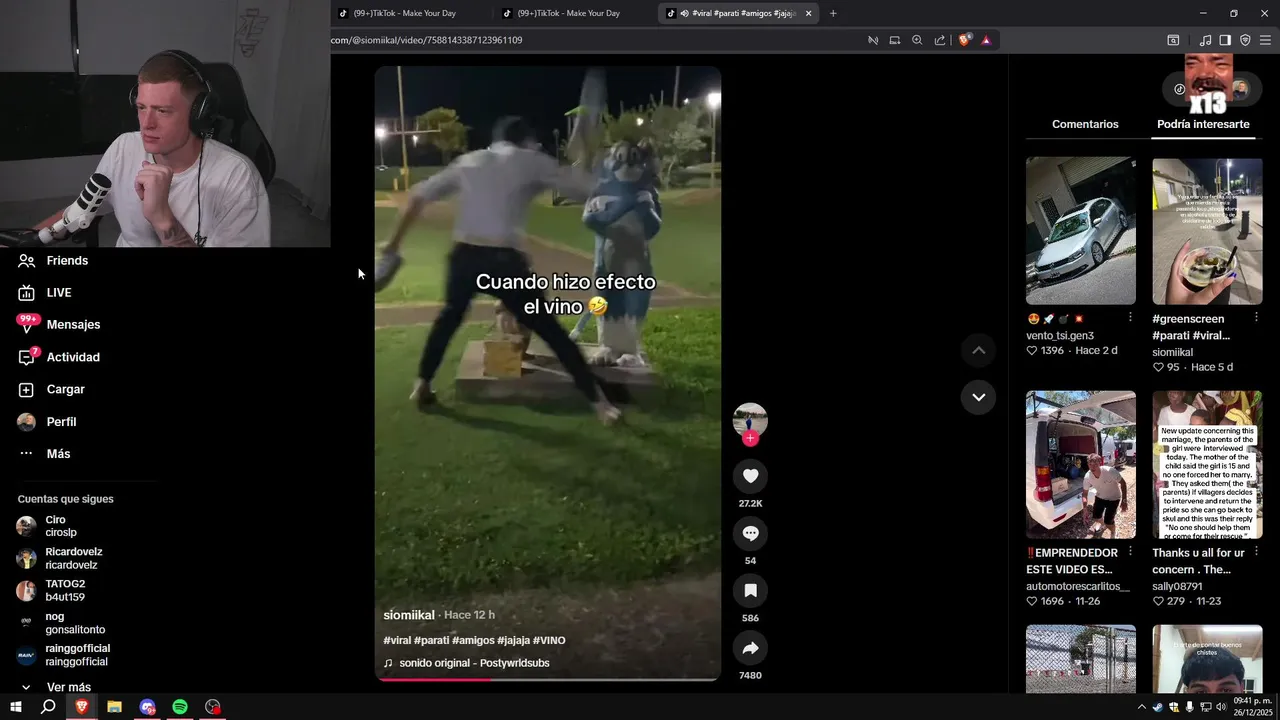This screenshot has height=720, width=1280.
Task: Open the floating TikTok player profile avatar
Action: point(1240,89)
